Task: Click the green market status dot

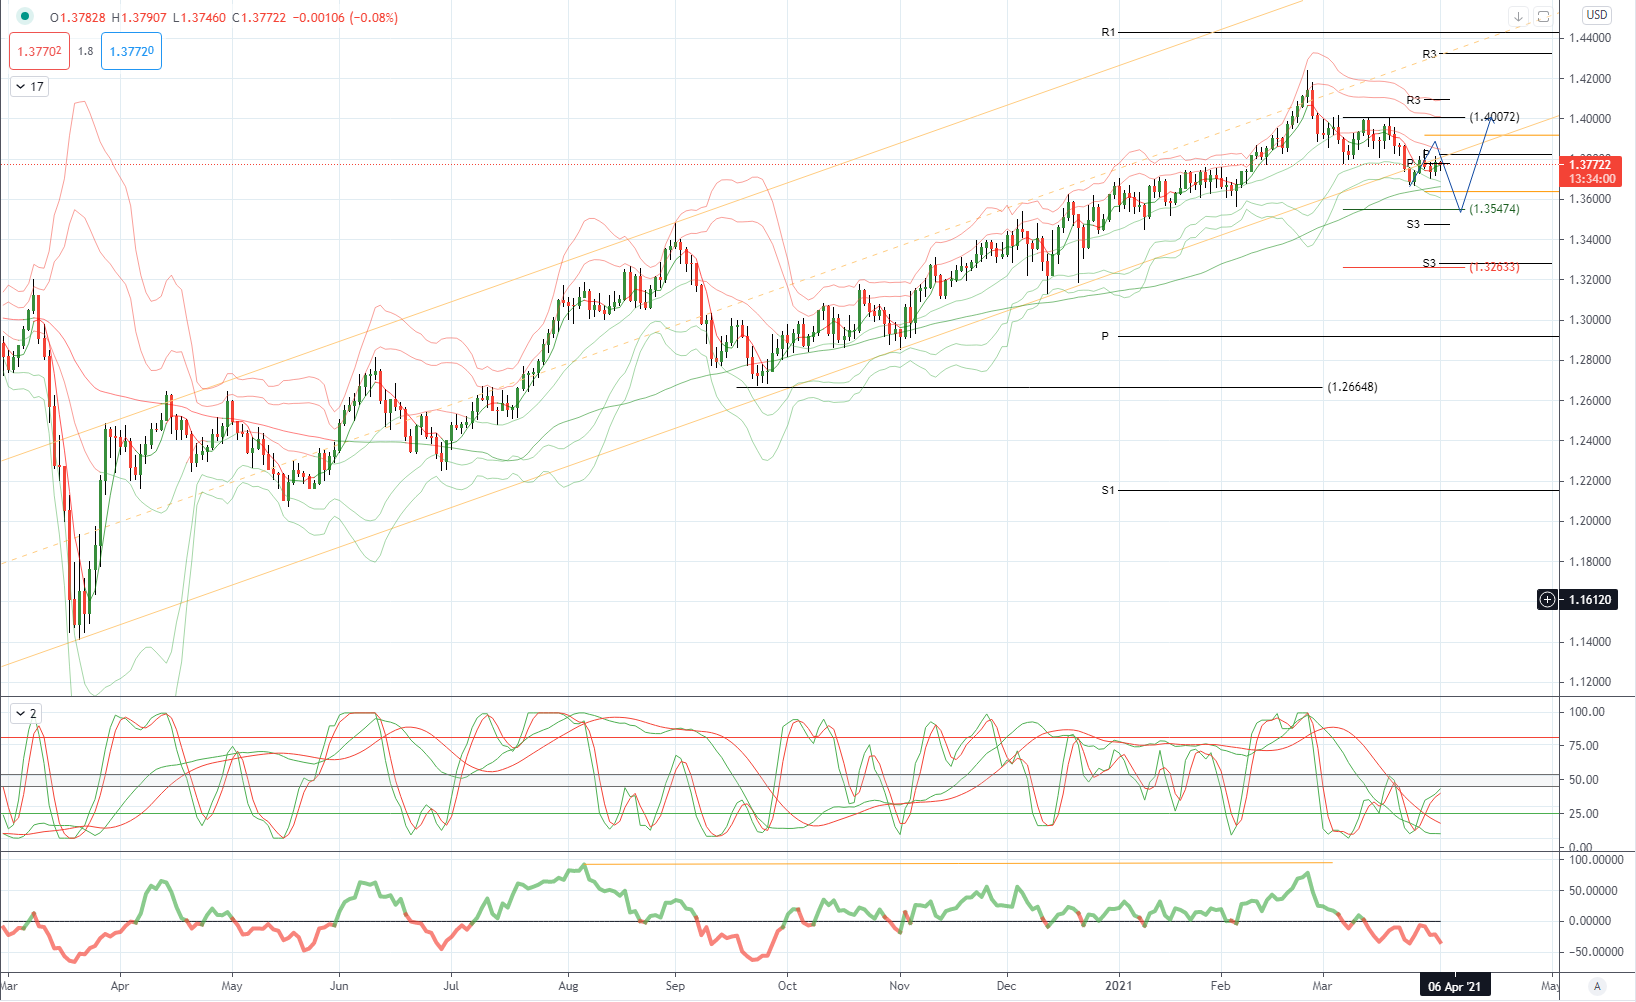Action: click(x=25, y=17)
